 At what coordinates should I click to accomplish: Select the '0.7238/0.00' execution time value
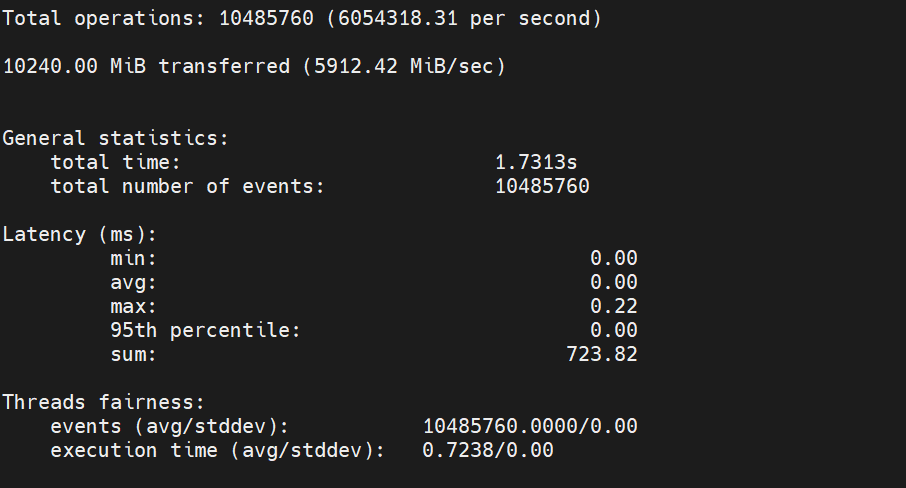488,450
